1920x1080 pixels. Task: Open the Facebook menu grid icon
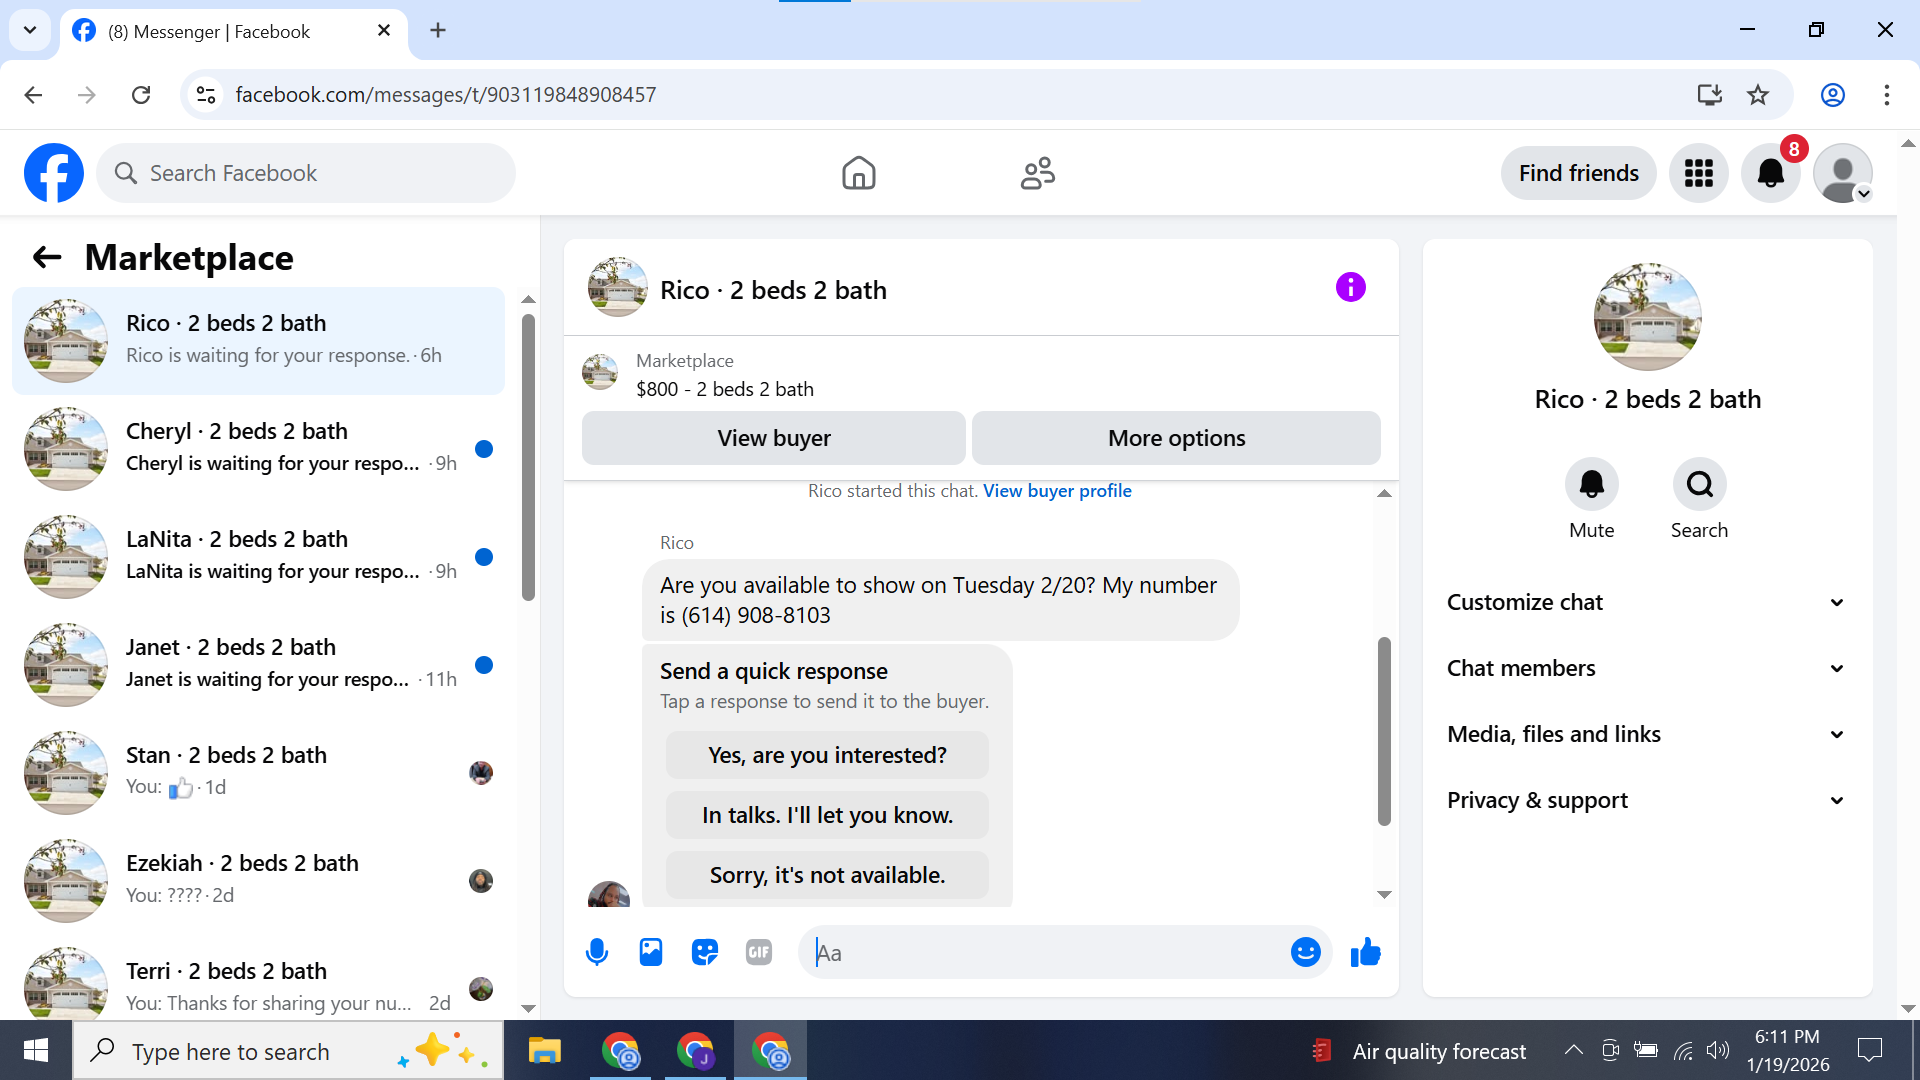tap(1698, 173)
